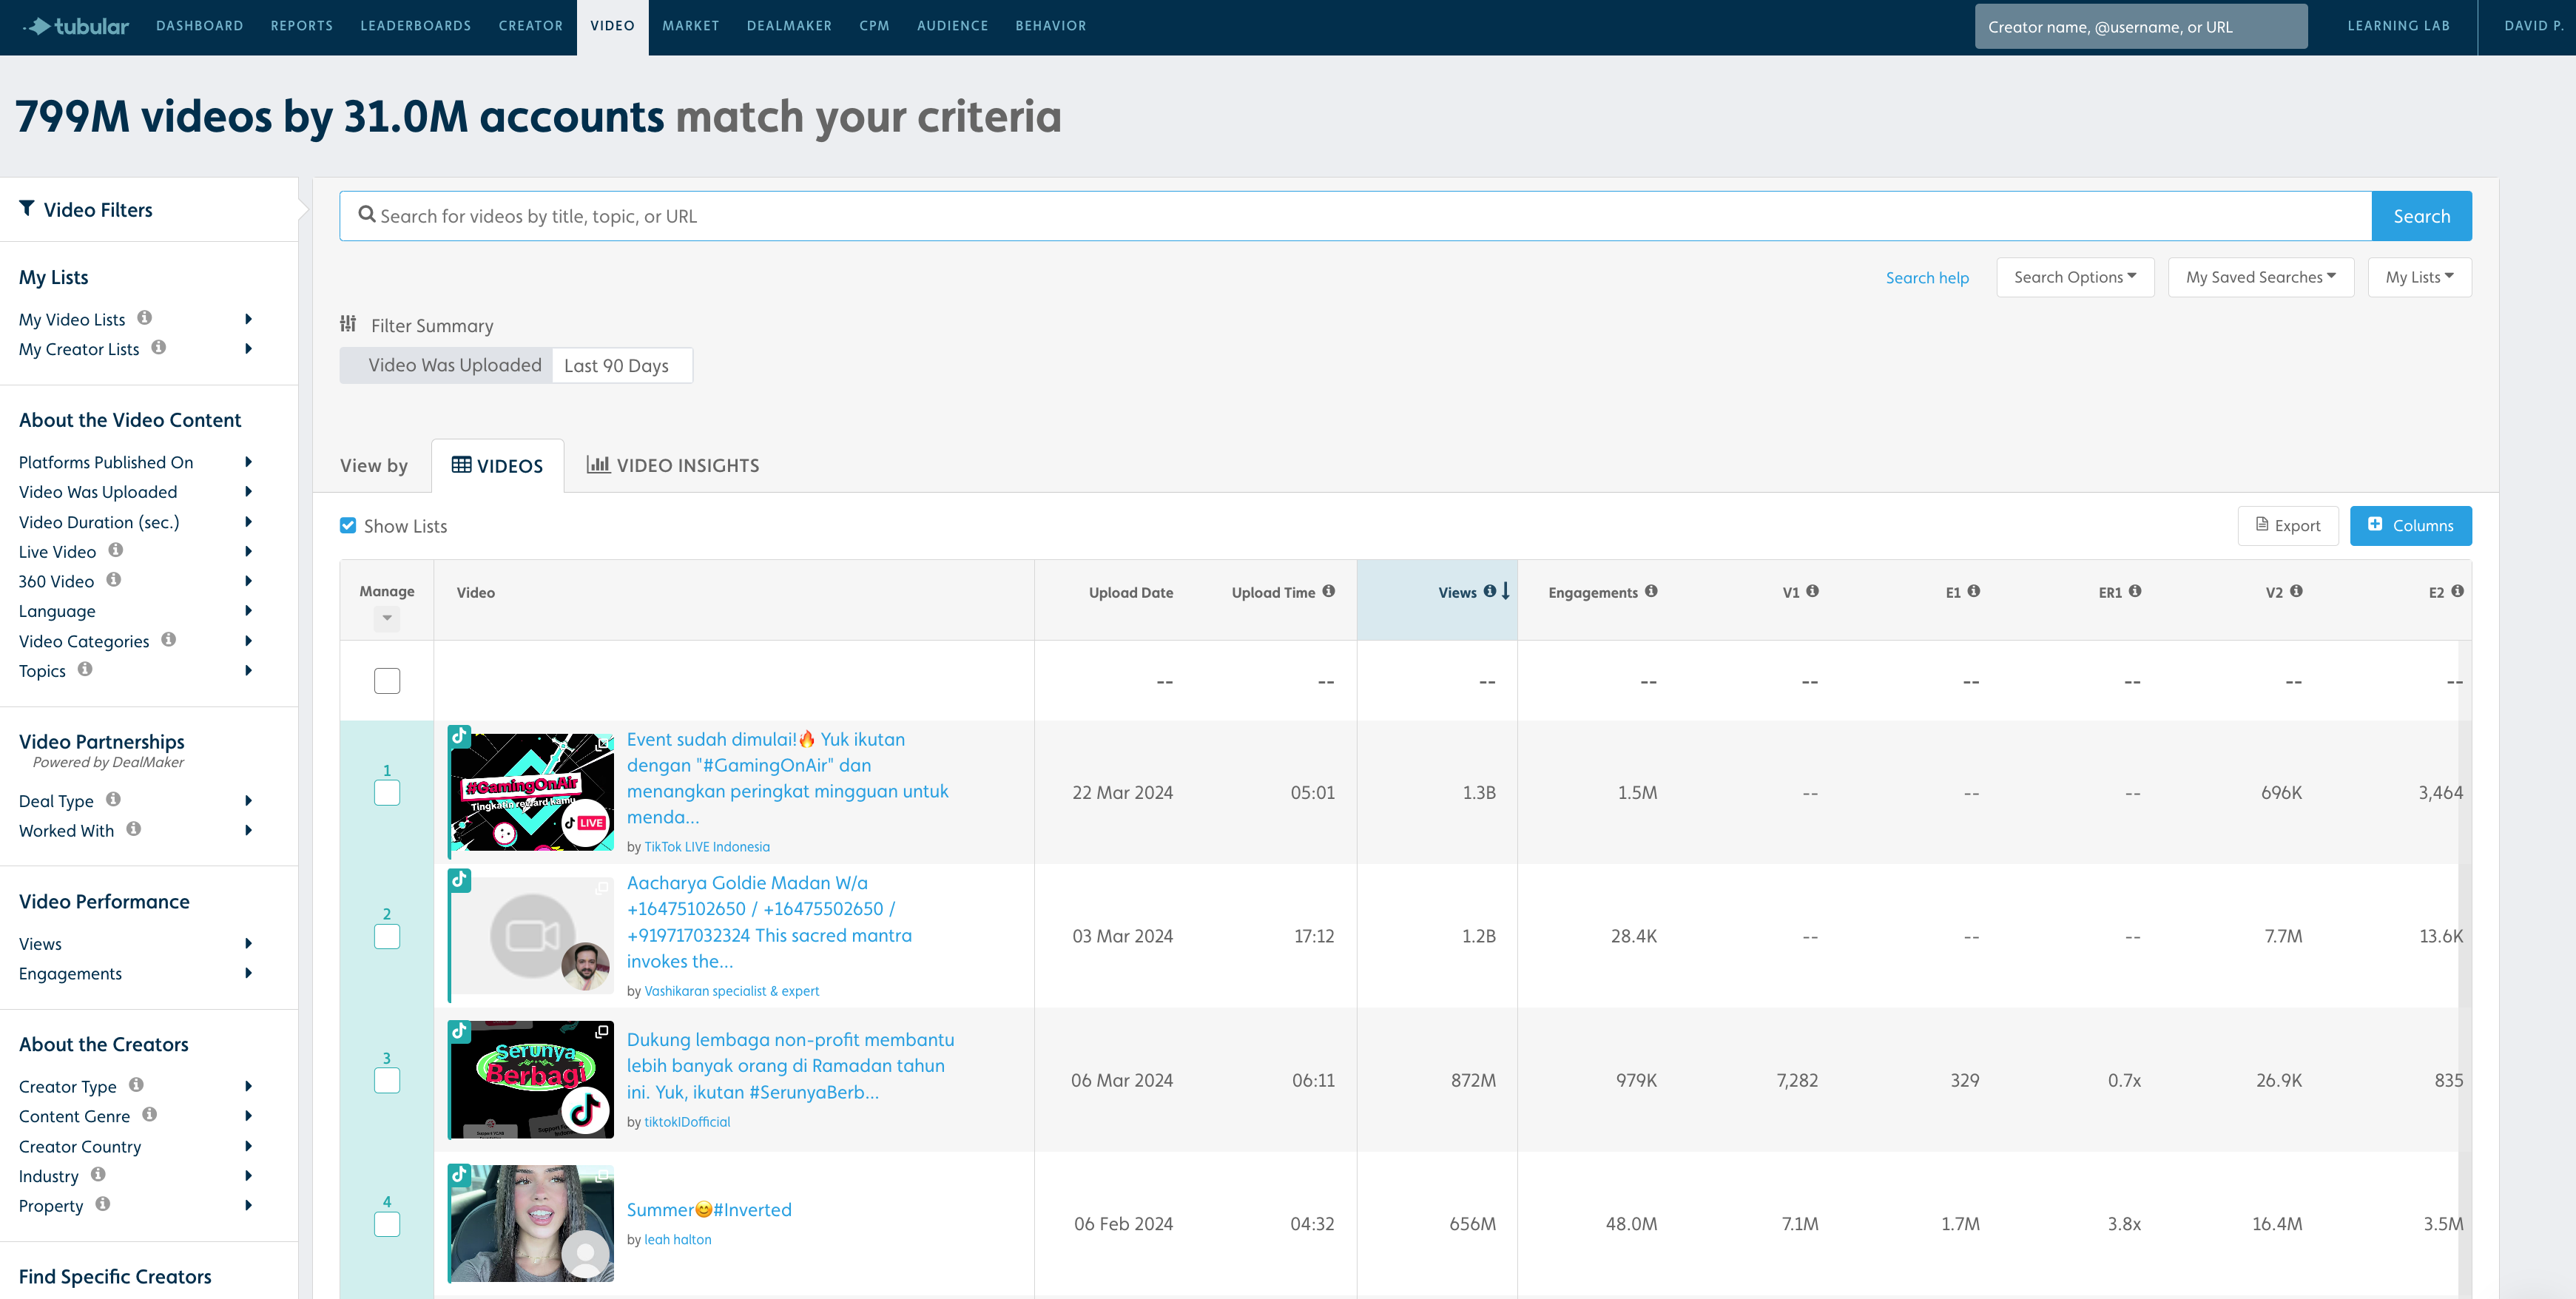Click info icon next to Engagements column
2576x1299 pixels.
(1651, 591)
